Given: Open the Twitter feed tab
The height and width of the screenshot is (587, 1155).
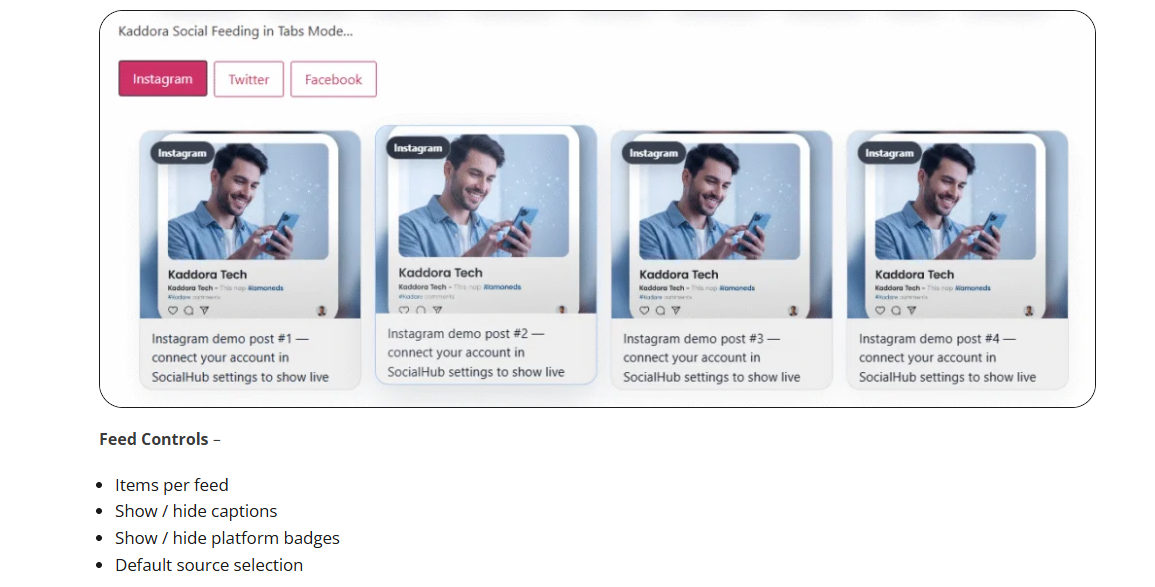Looking at the screenshot, I should point(249,79).
